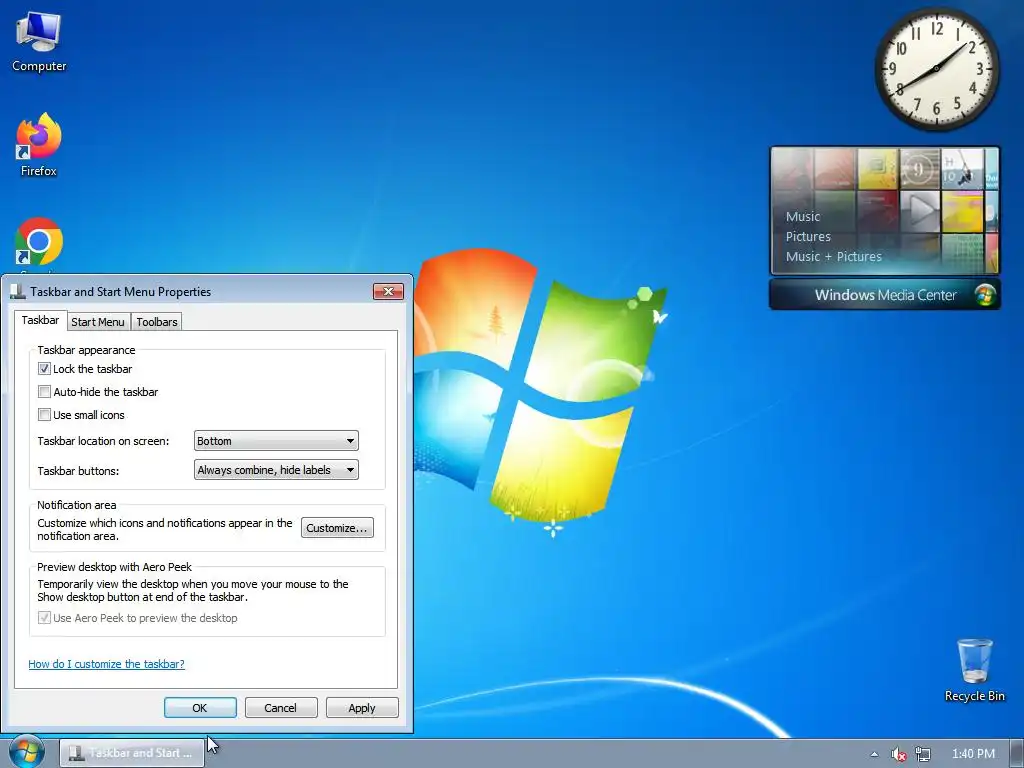Select Music in Media Center gadget

coord(803,216)
